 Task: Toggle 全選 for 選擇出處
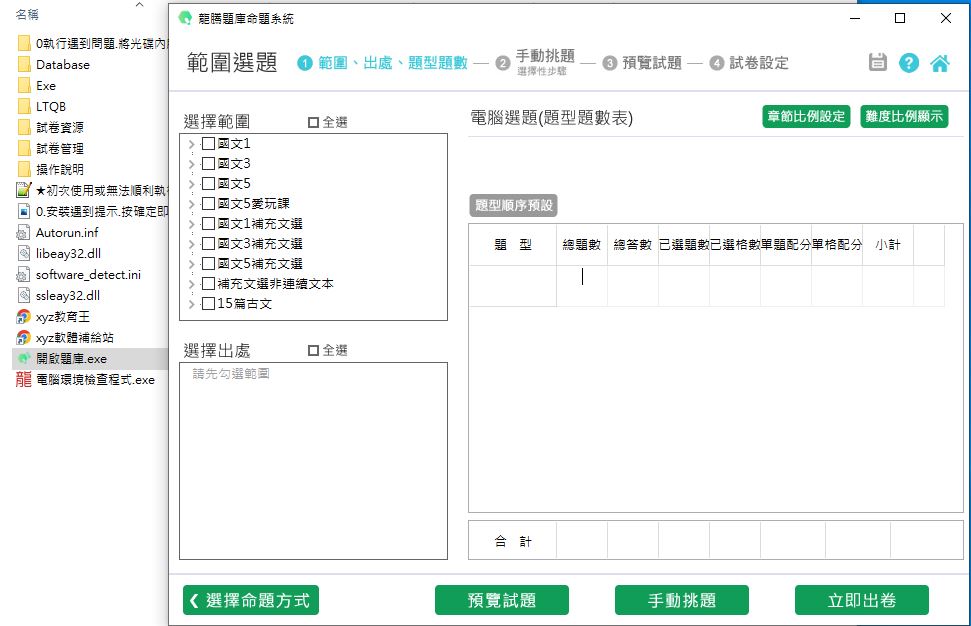pos(313,350)
